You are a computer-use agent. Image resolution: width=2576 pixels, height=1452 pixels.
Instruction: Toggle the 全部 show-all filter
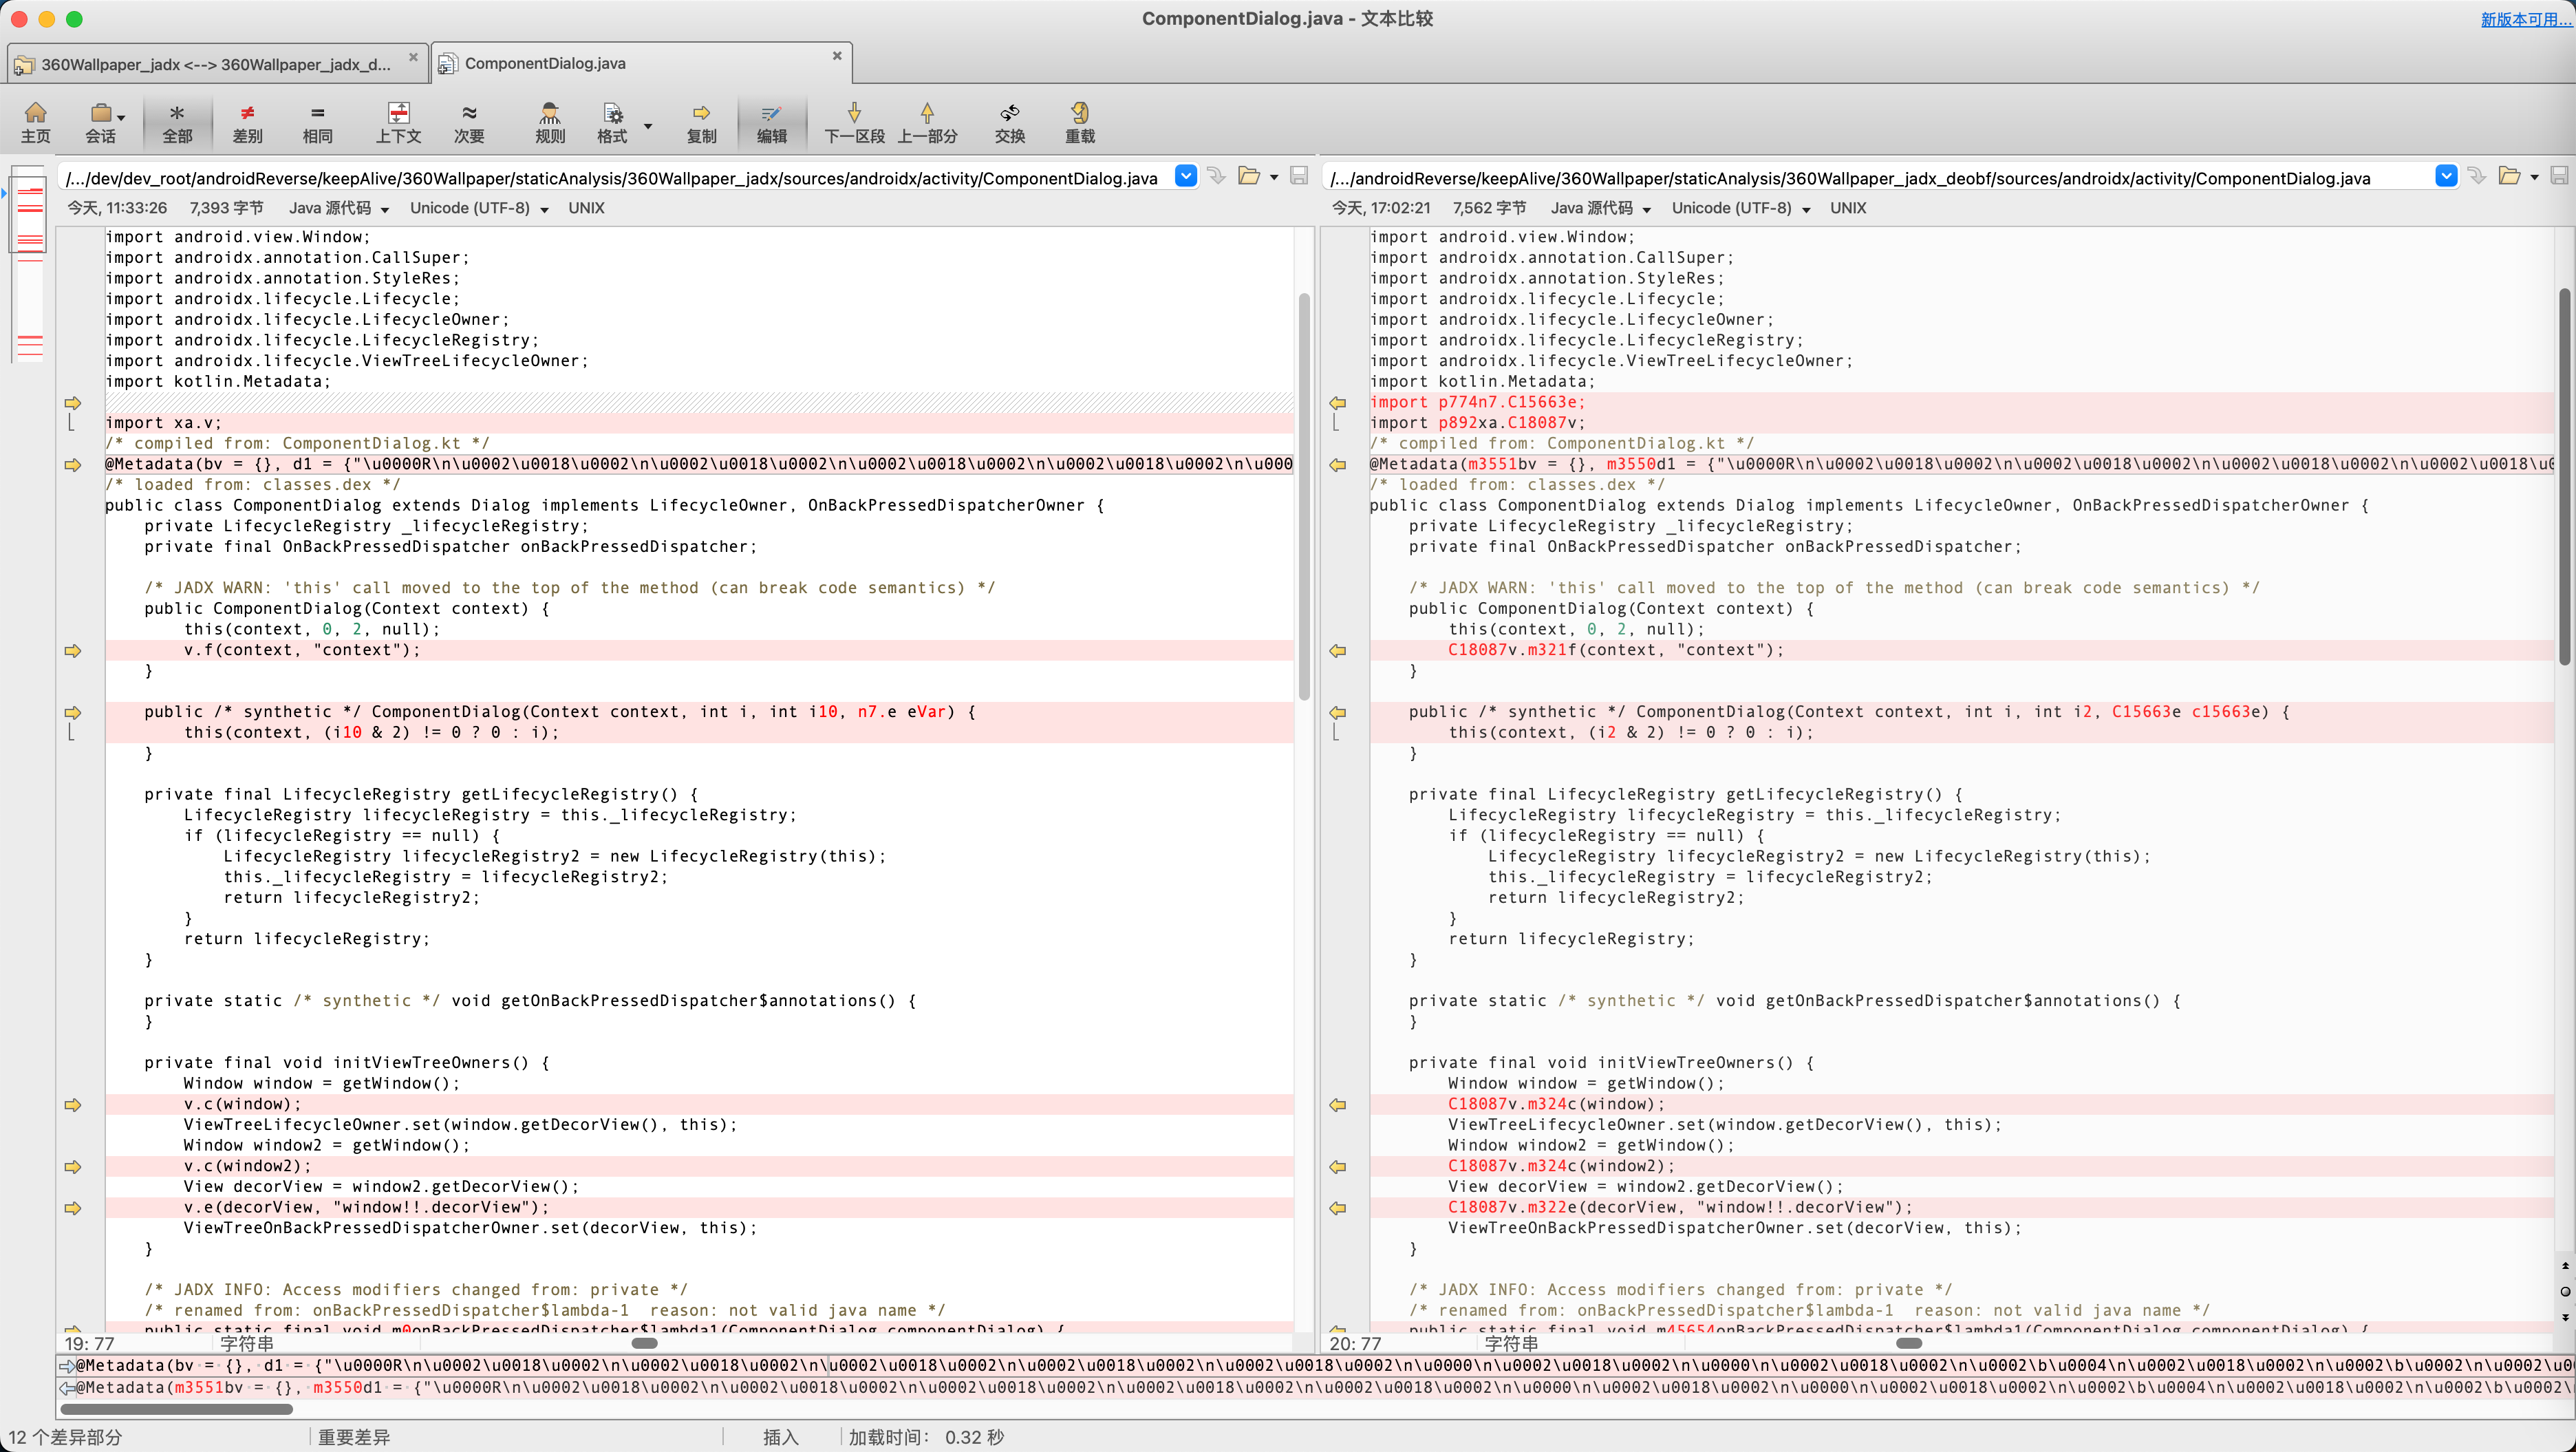pyautogui.click(x=177, y=122)
